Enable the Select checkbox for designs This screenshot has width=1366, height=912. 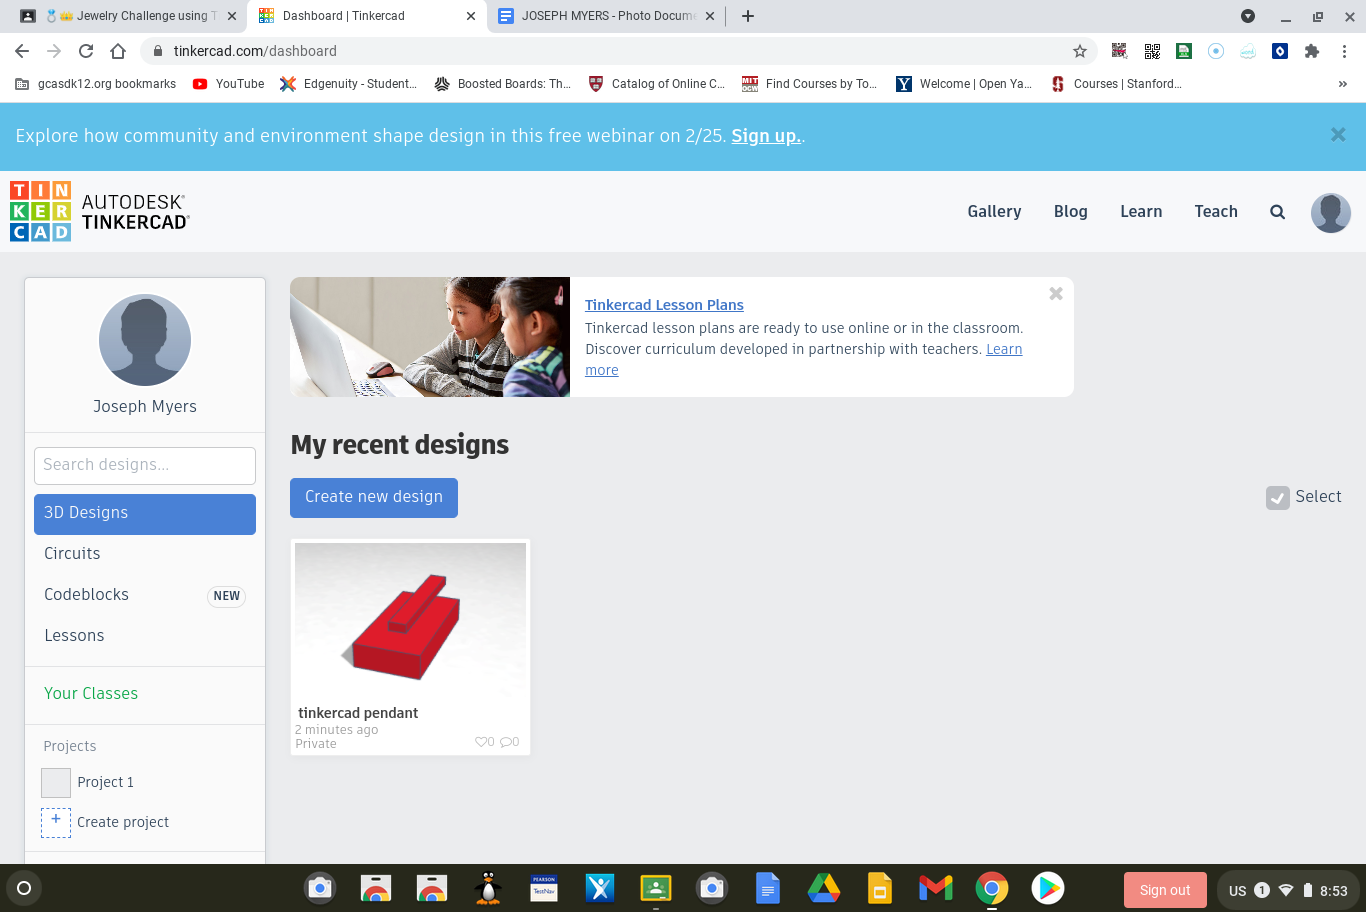pos(1277,497)
